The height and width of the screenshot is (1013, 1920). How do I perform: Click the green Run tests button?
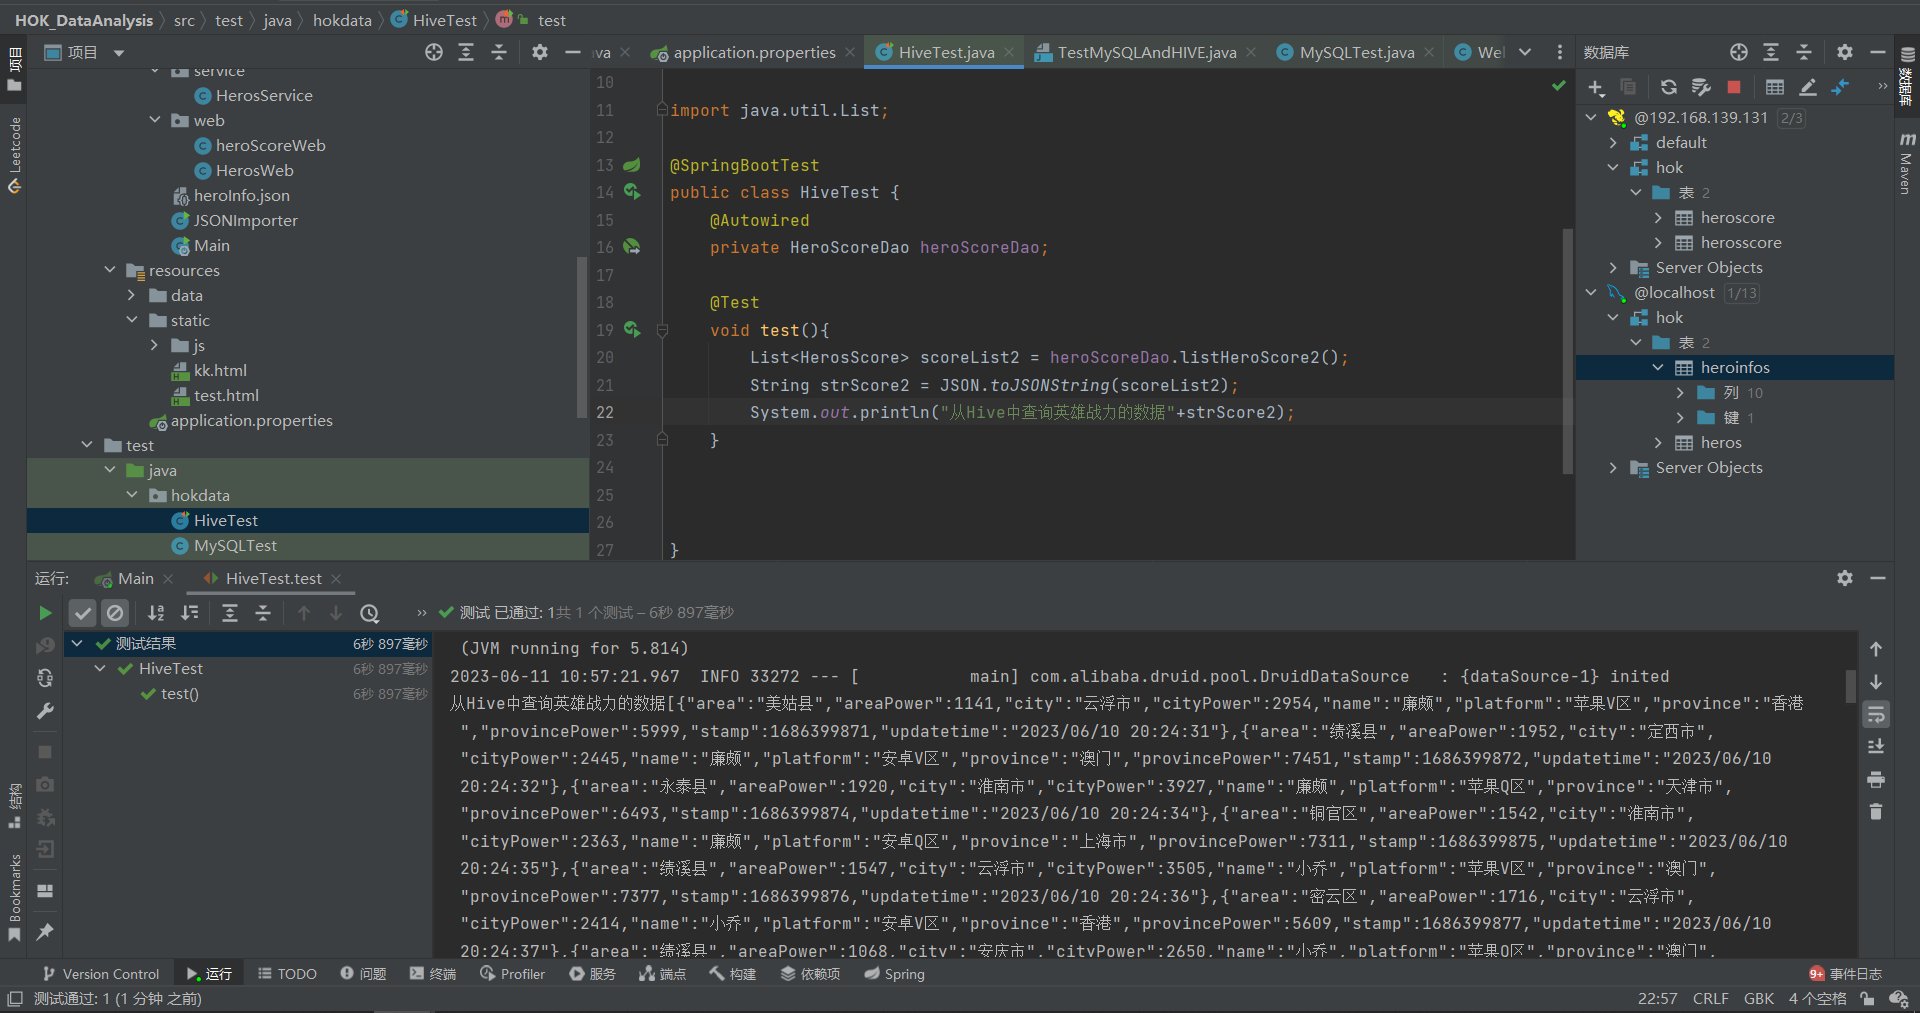click(45, 613)
